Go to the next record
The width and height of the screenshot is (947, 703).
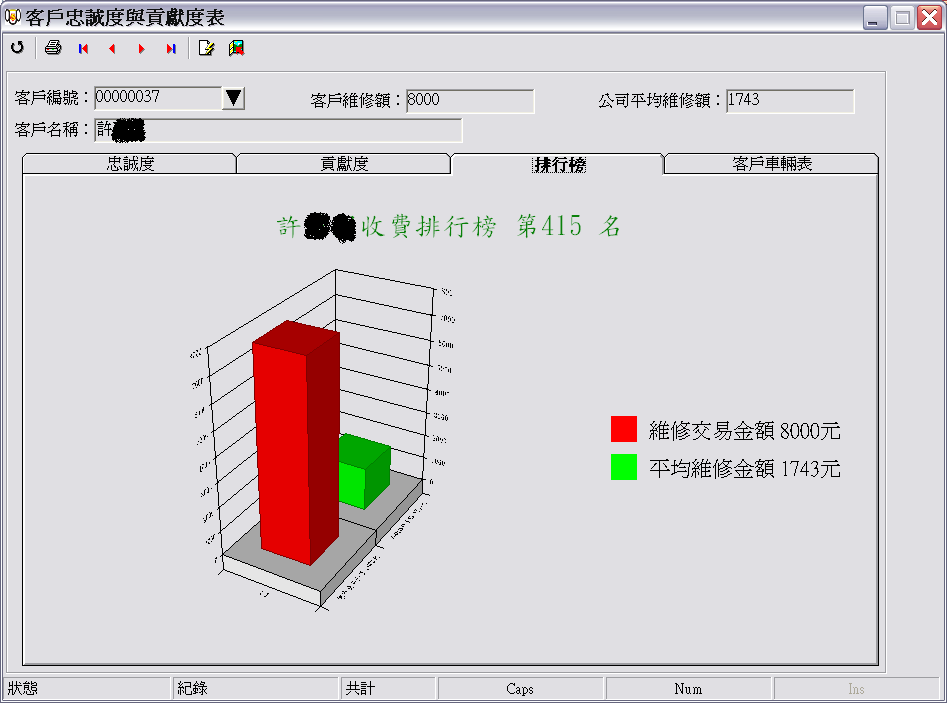[141, 48]
